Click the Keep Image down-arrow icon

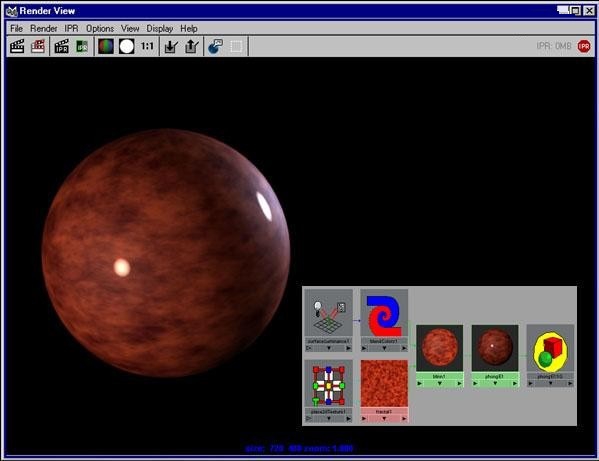click(170, 46)
